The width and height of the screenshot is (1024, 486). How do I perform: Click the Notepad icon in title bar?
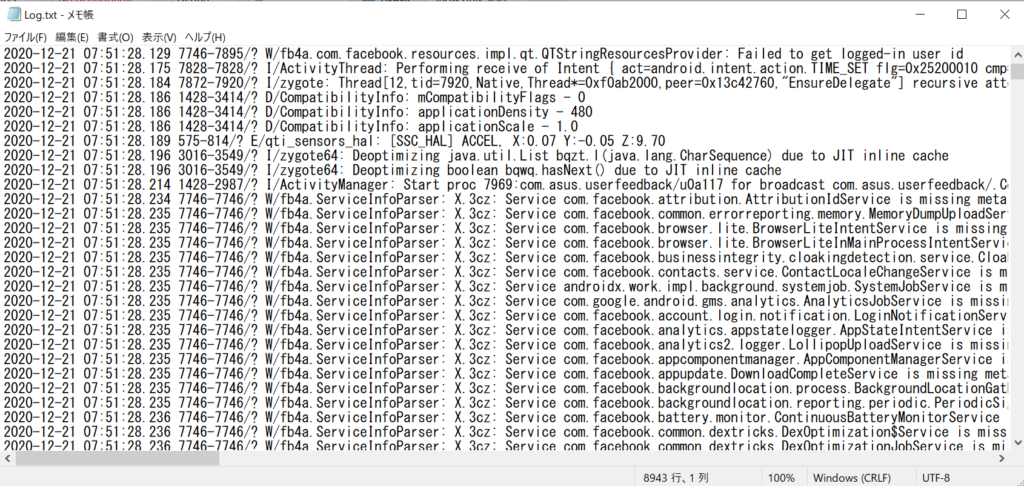(13, 14)
